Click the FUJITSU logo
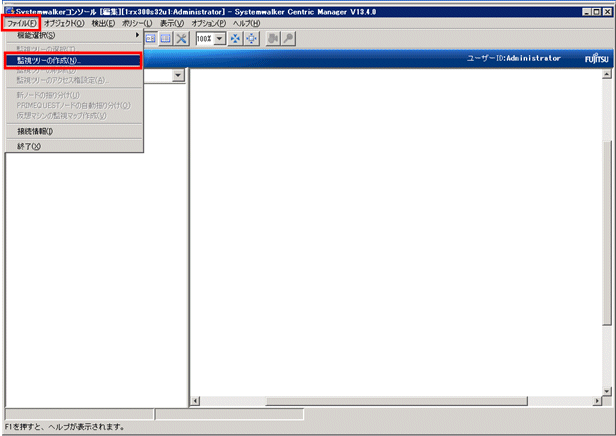 (x=596, y=59)
